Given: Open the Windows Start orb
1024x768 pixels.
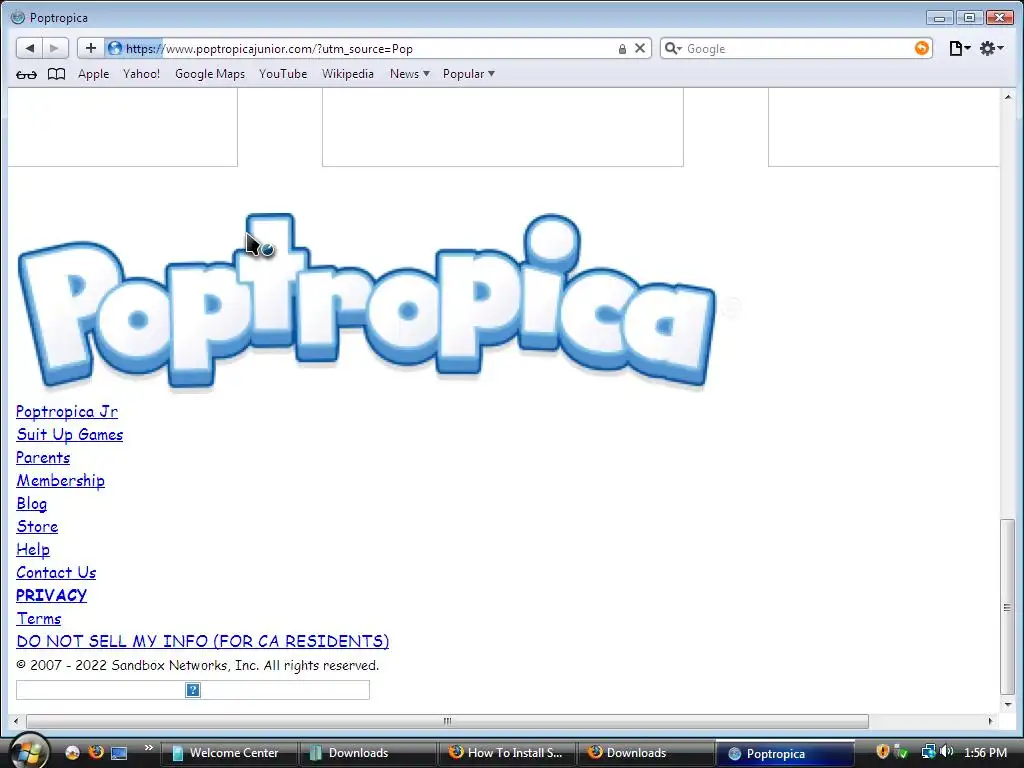Looking at the screenshot, I should pos(28,752).
